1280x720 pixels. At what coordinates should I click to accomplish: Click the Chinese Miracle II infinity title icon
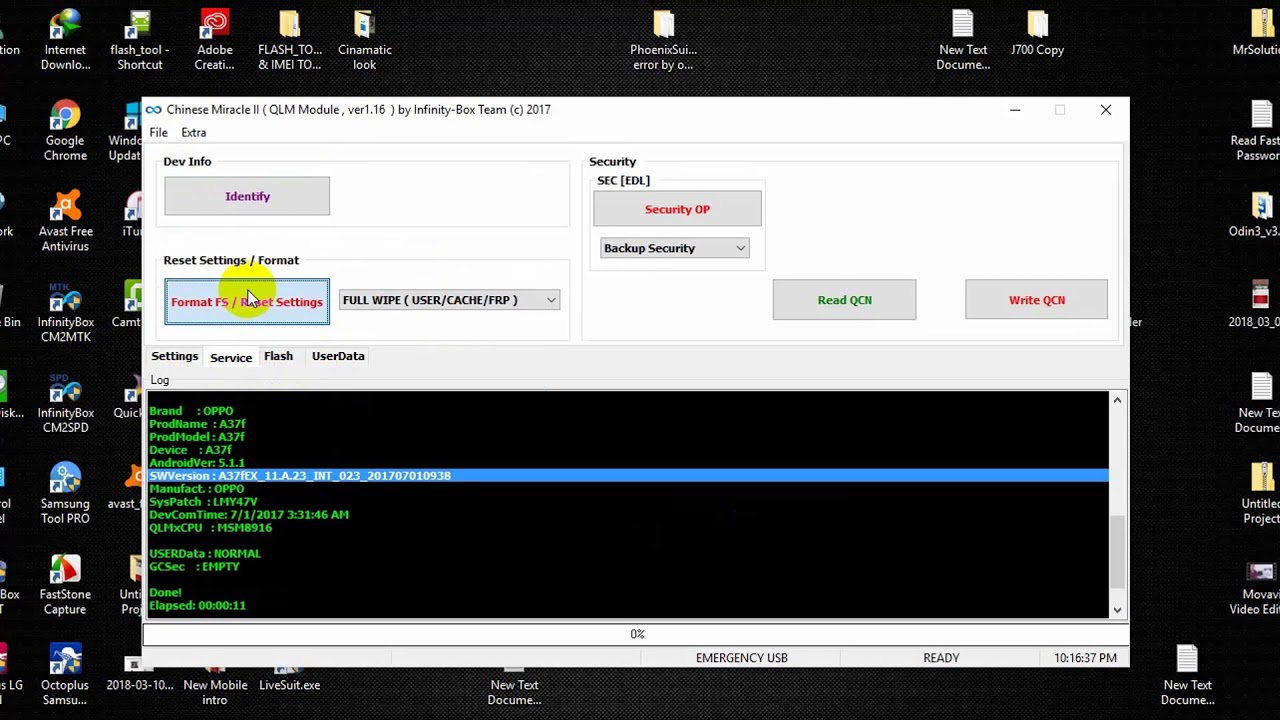153,110
